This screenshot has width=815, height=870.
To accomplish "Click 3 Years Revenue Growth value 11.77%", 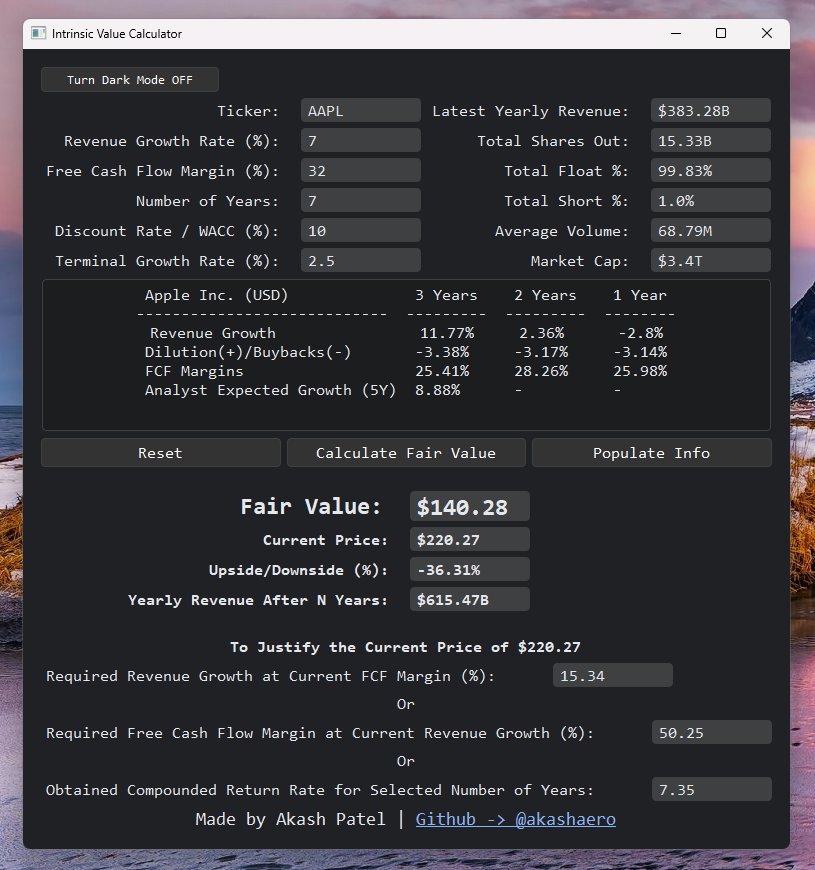I will tap(447, 333).
